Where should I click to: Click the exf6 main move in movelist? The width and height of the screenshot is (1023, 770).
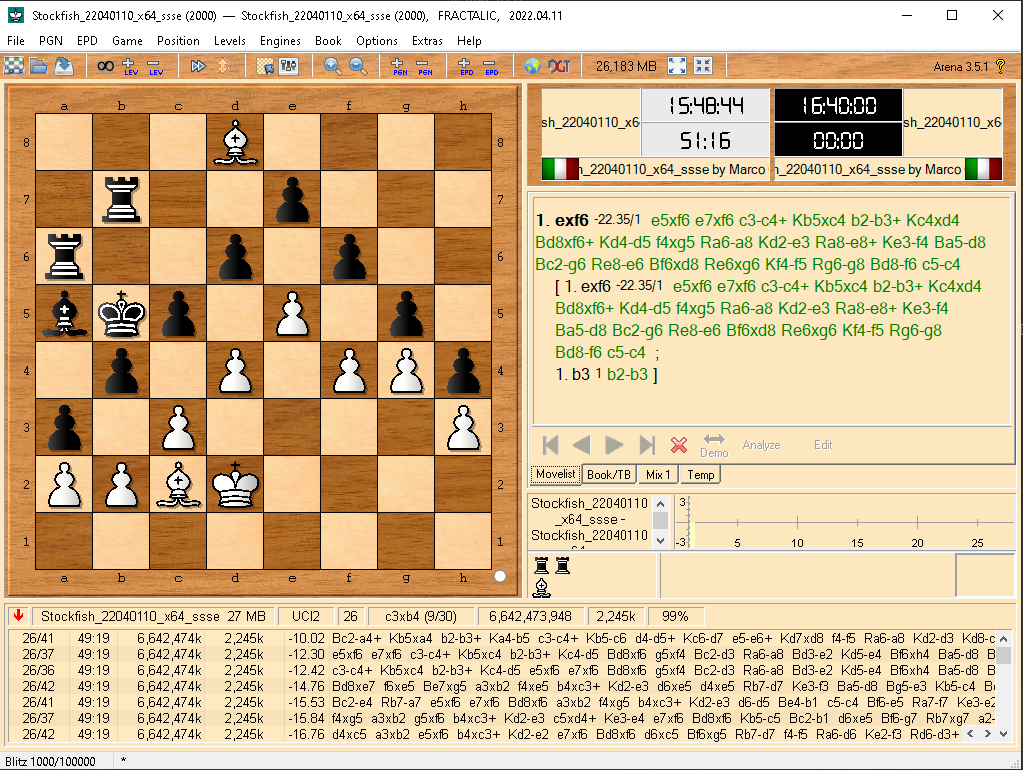(572, 220)
